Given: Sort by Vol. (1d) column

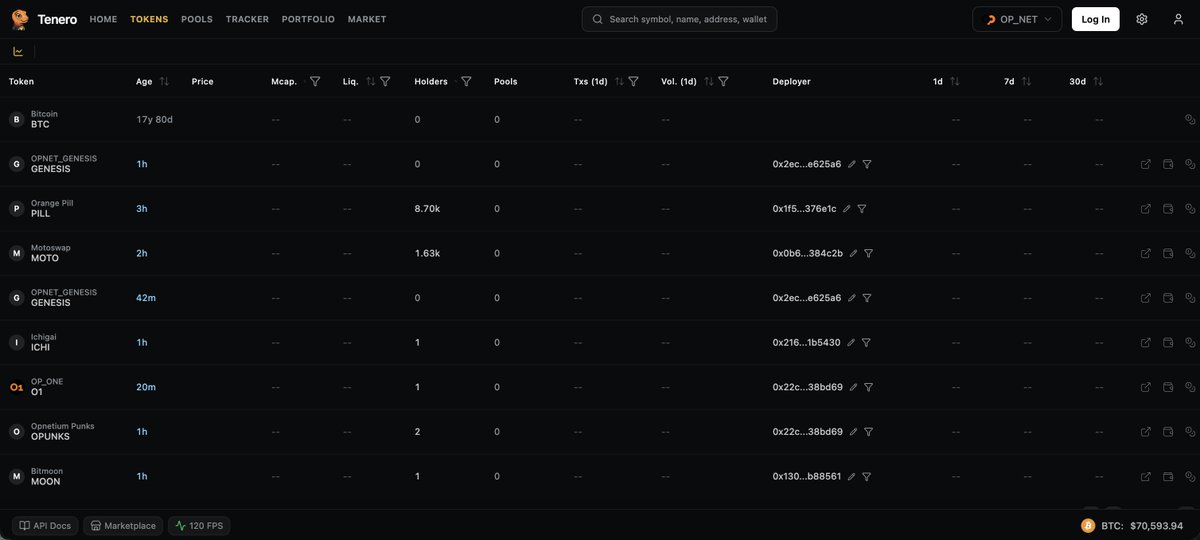Looking at the screenshot, I should pyautogui.click(x=709, y=81).
